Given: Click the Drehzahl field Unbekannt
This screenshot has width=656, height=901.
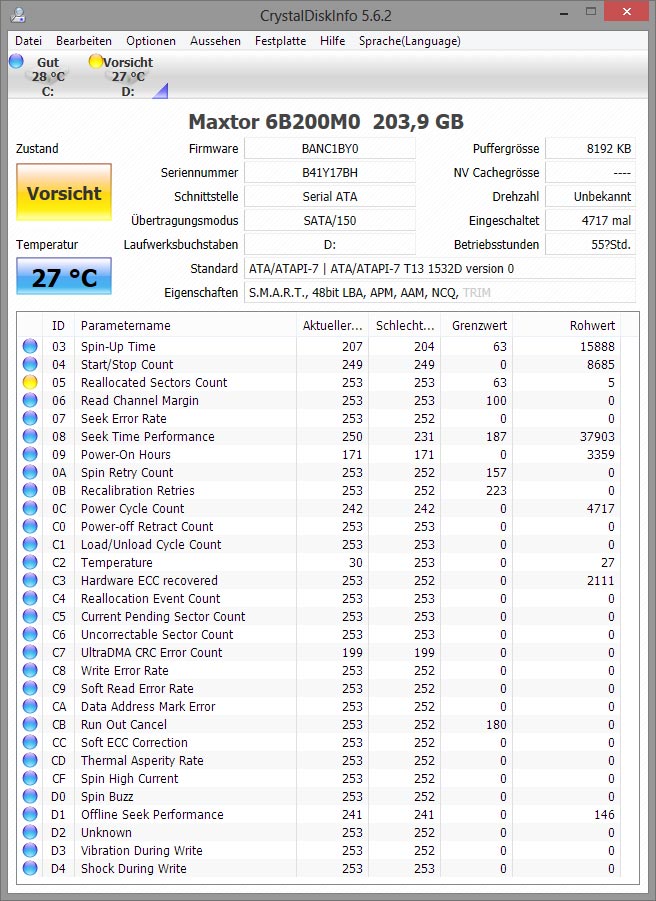Looking at the screenshot, I should [x=590, y=197].
